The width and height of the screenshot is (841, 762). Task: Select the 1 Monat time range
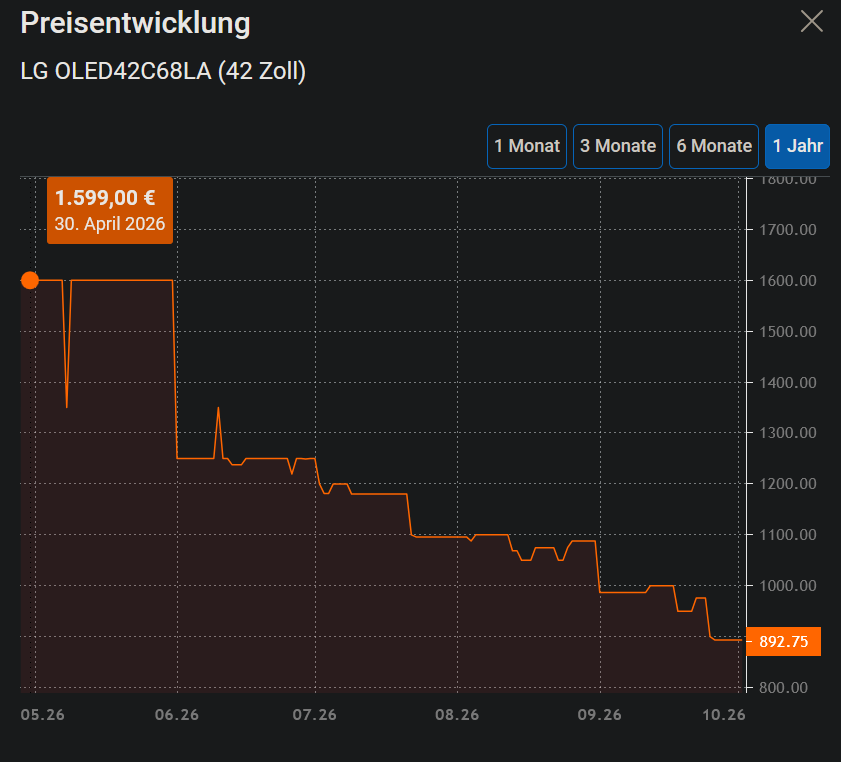527,146
